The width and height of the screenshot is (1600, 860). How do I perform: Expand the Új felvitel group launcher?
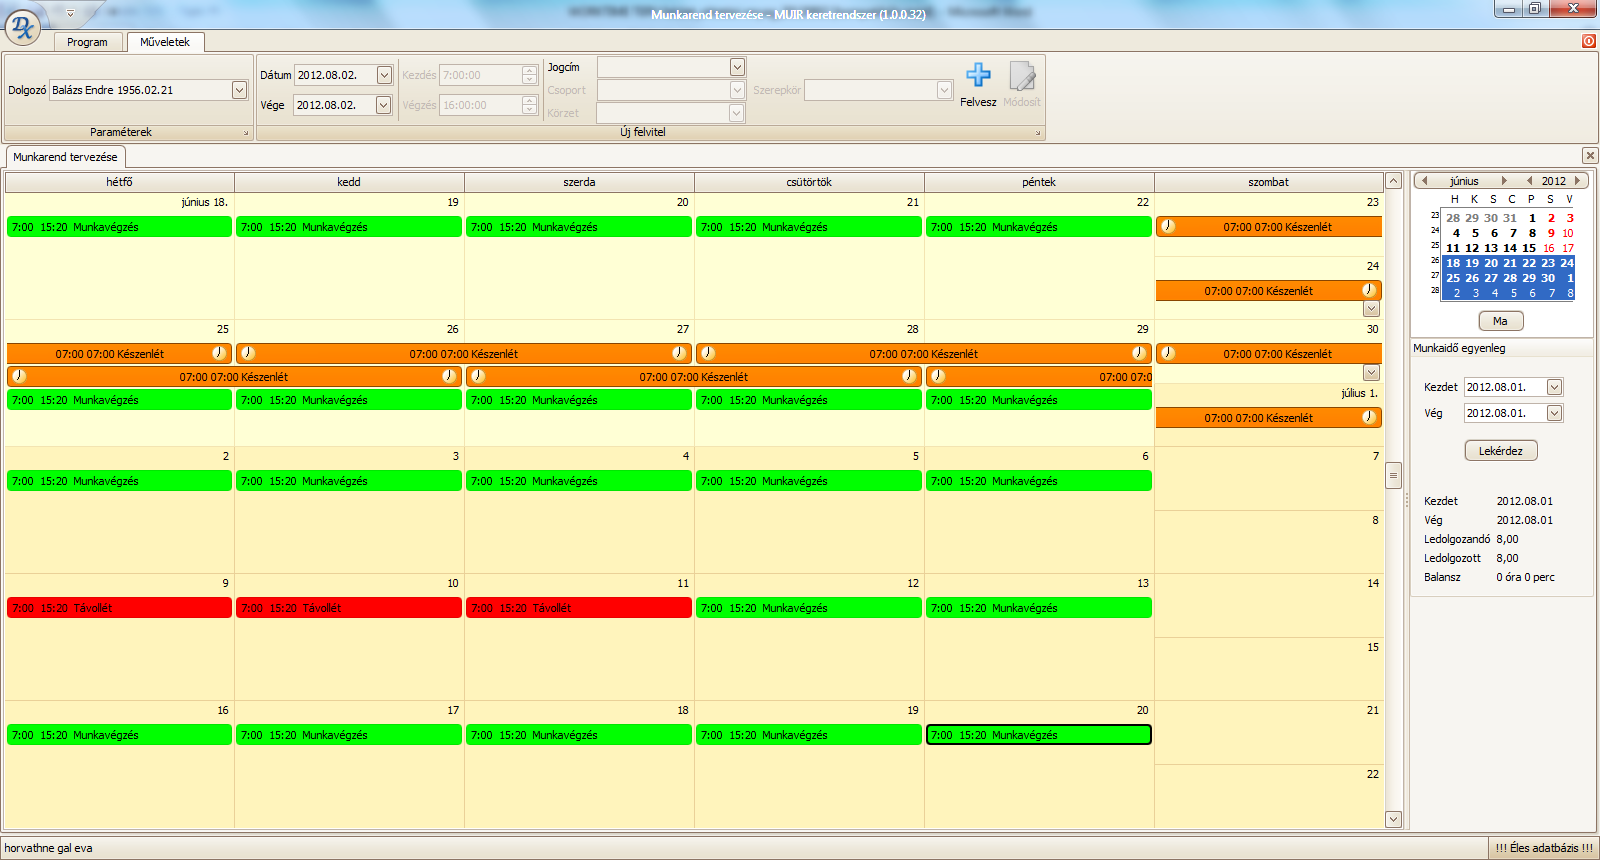coord(1037,133)
